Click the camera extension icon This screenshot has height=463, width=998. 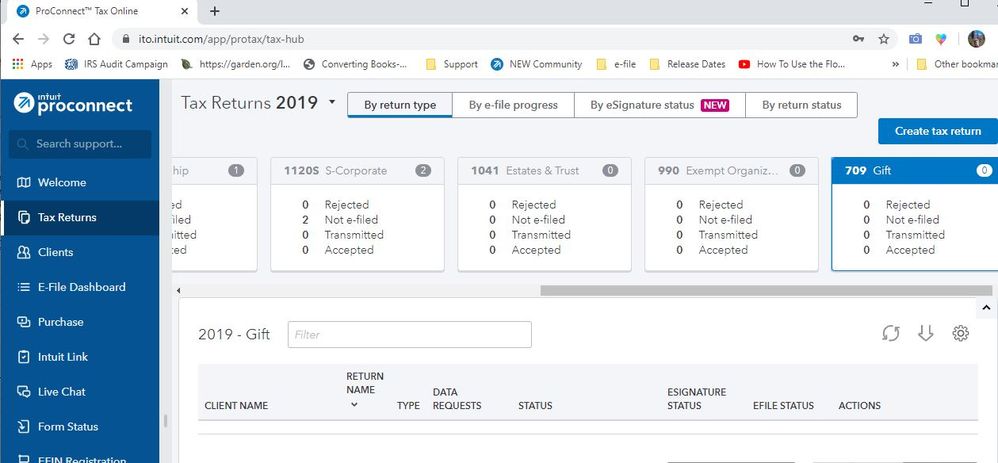[915, 39]
